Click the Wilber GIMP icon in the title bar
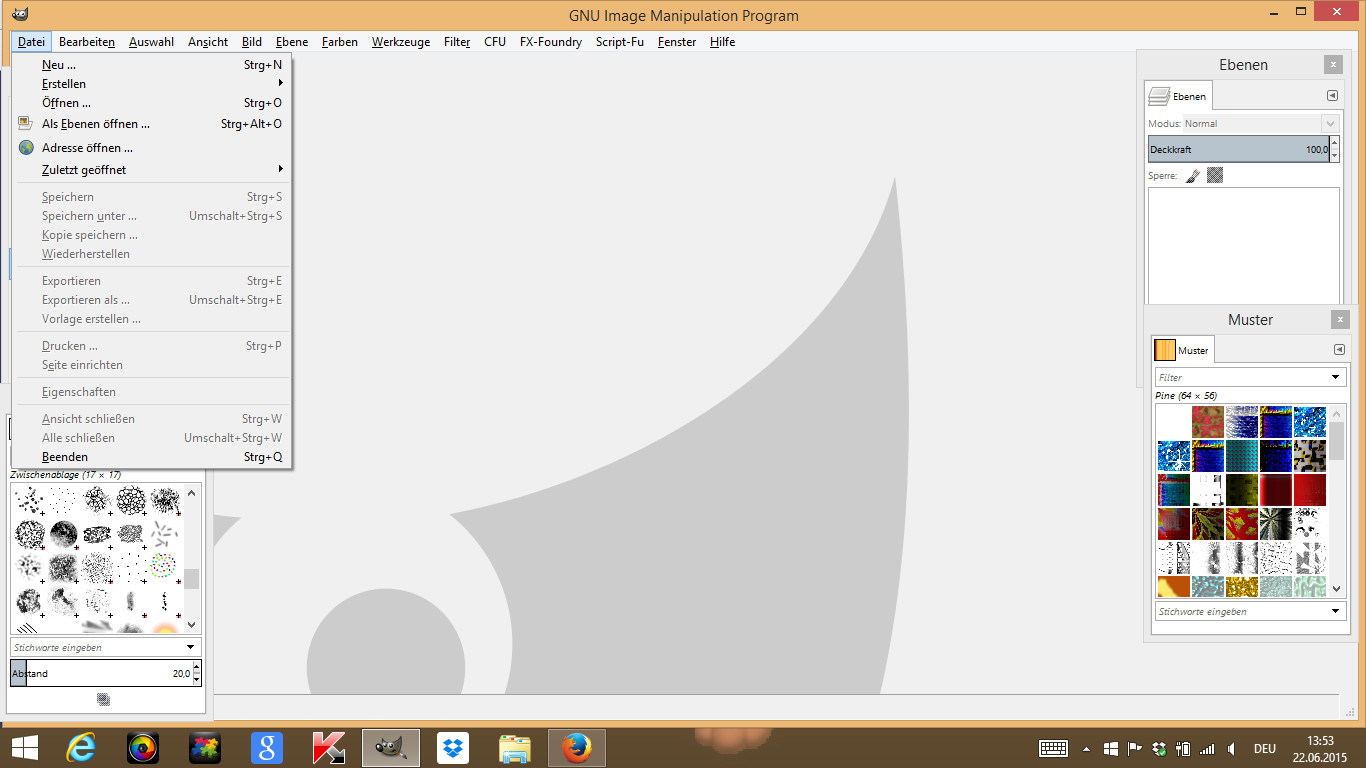1366x768 pixels. coord(20,15)
